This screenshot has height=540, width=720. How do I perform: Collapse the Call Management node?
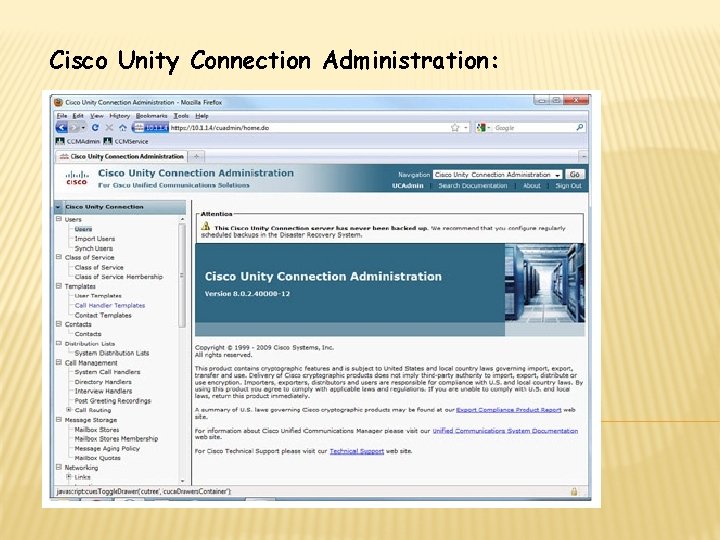tap(59, 362)
